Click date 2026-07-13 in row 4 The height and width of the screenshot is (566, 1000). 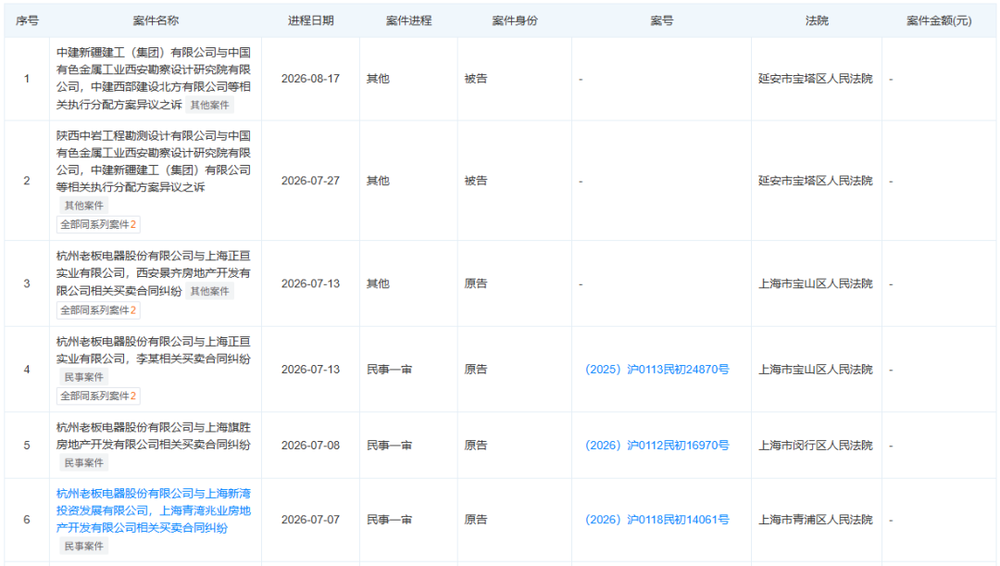pos(311,369)
